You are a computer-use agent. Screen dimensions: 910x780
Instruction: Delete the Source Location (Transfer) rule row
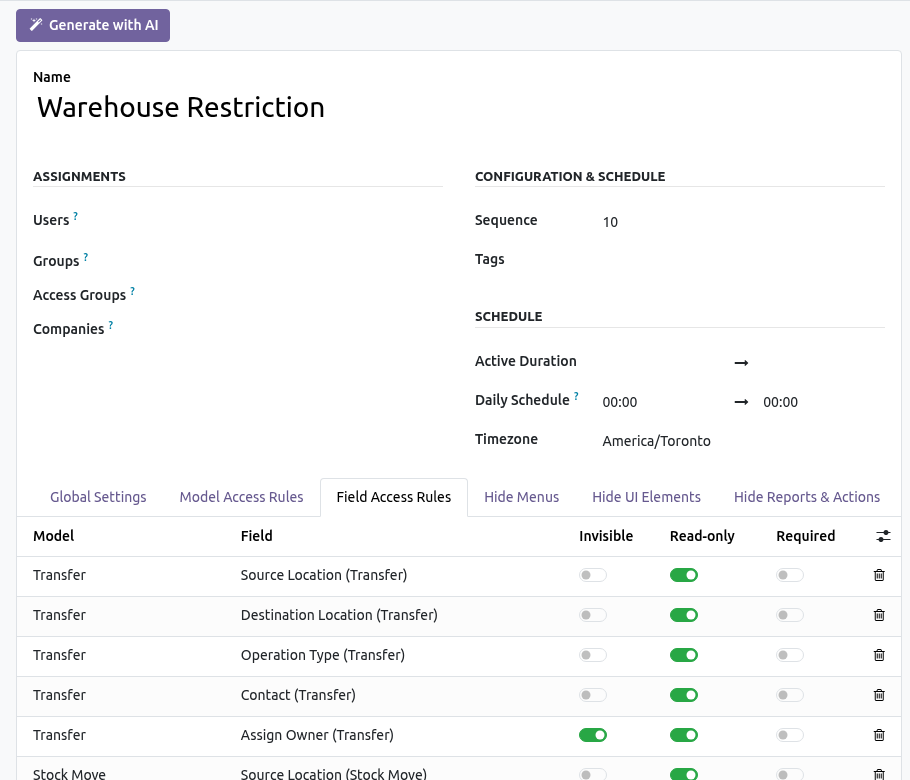click(879, 575)
